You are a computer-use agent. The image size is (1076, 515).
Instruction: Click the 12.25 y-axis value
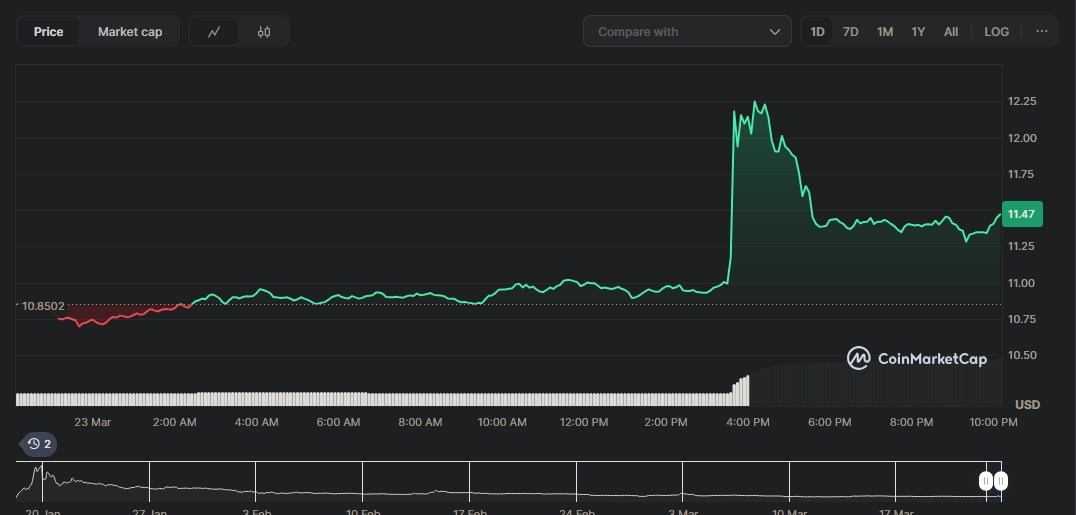point(1022,102)
